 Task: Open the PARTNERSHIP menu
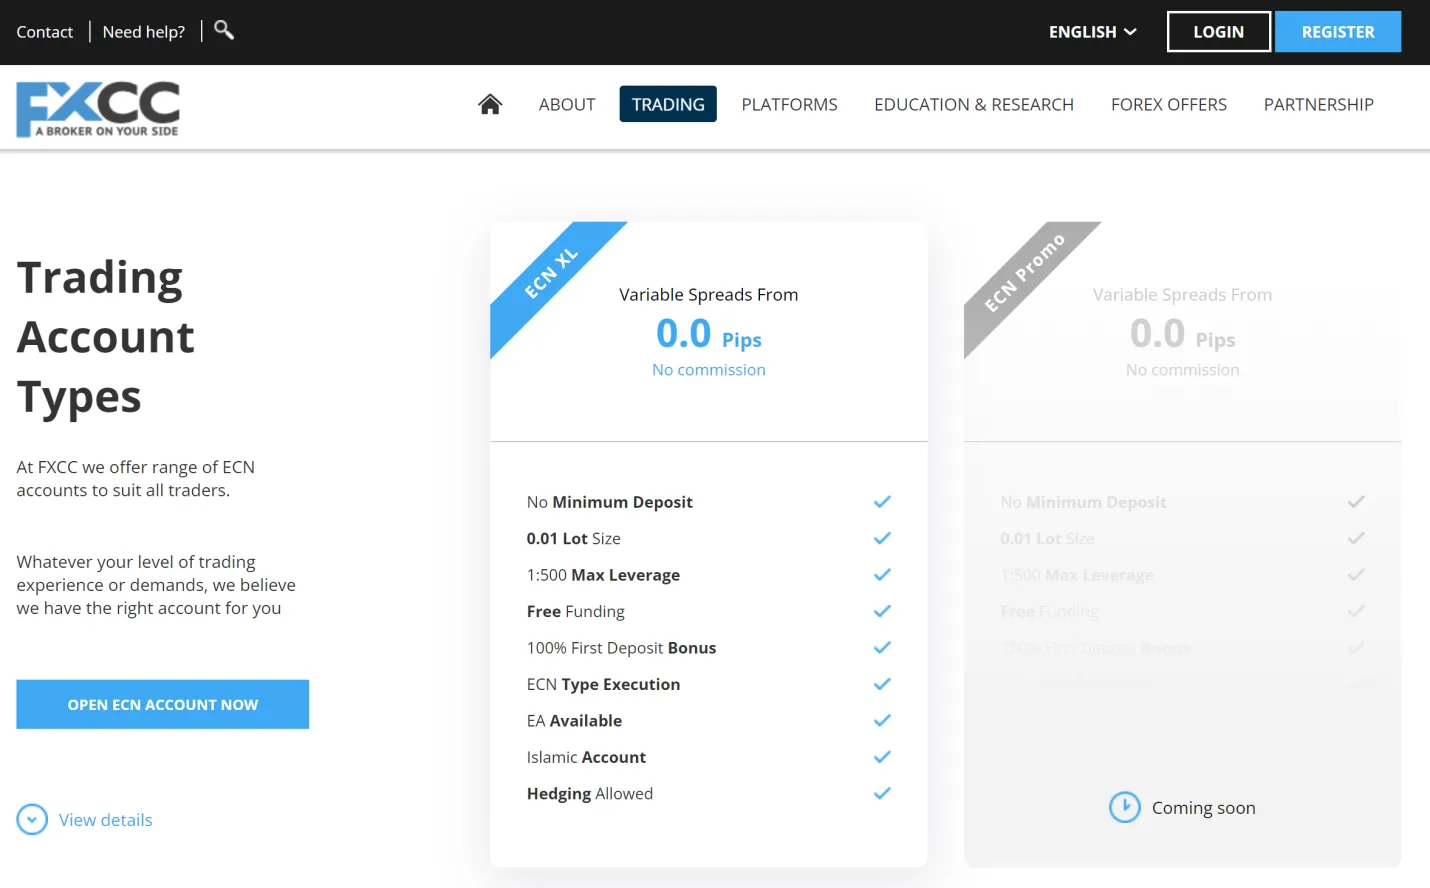1319,104
